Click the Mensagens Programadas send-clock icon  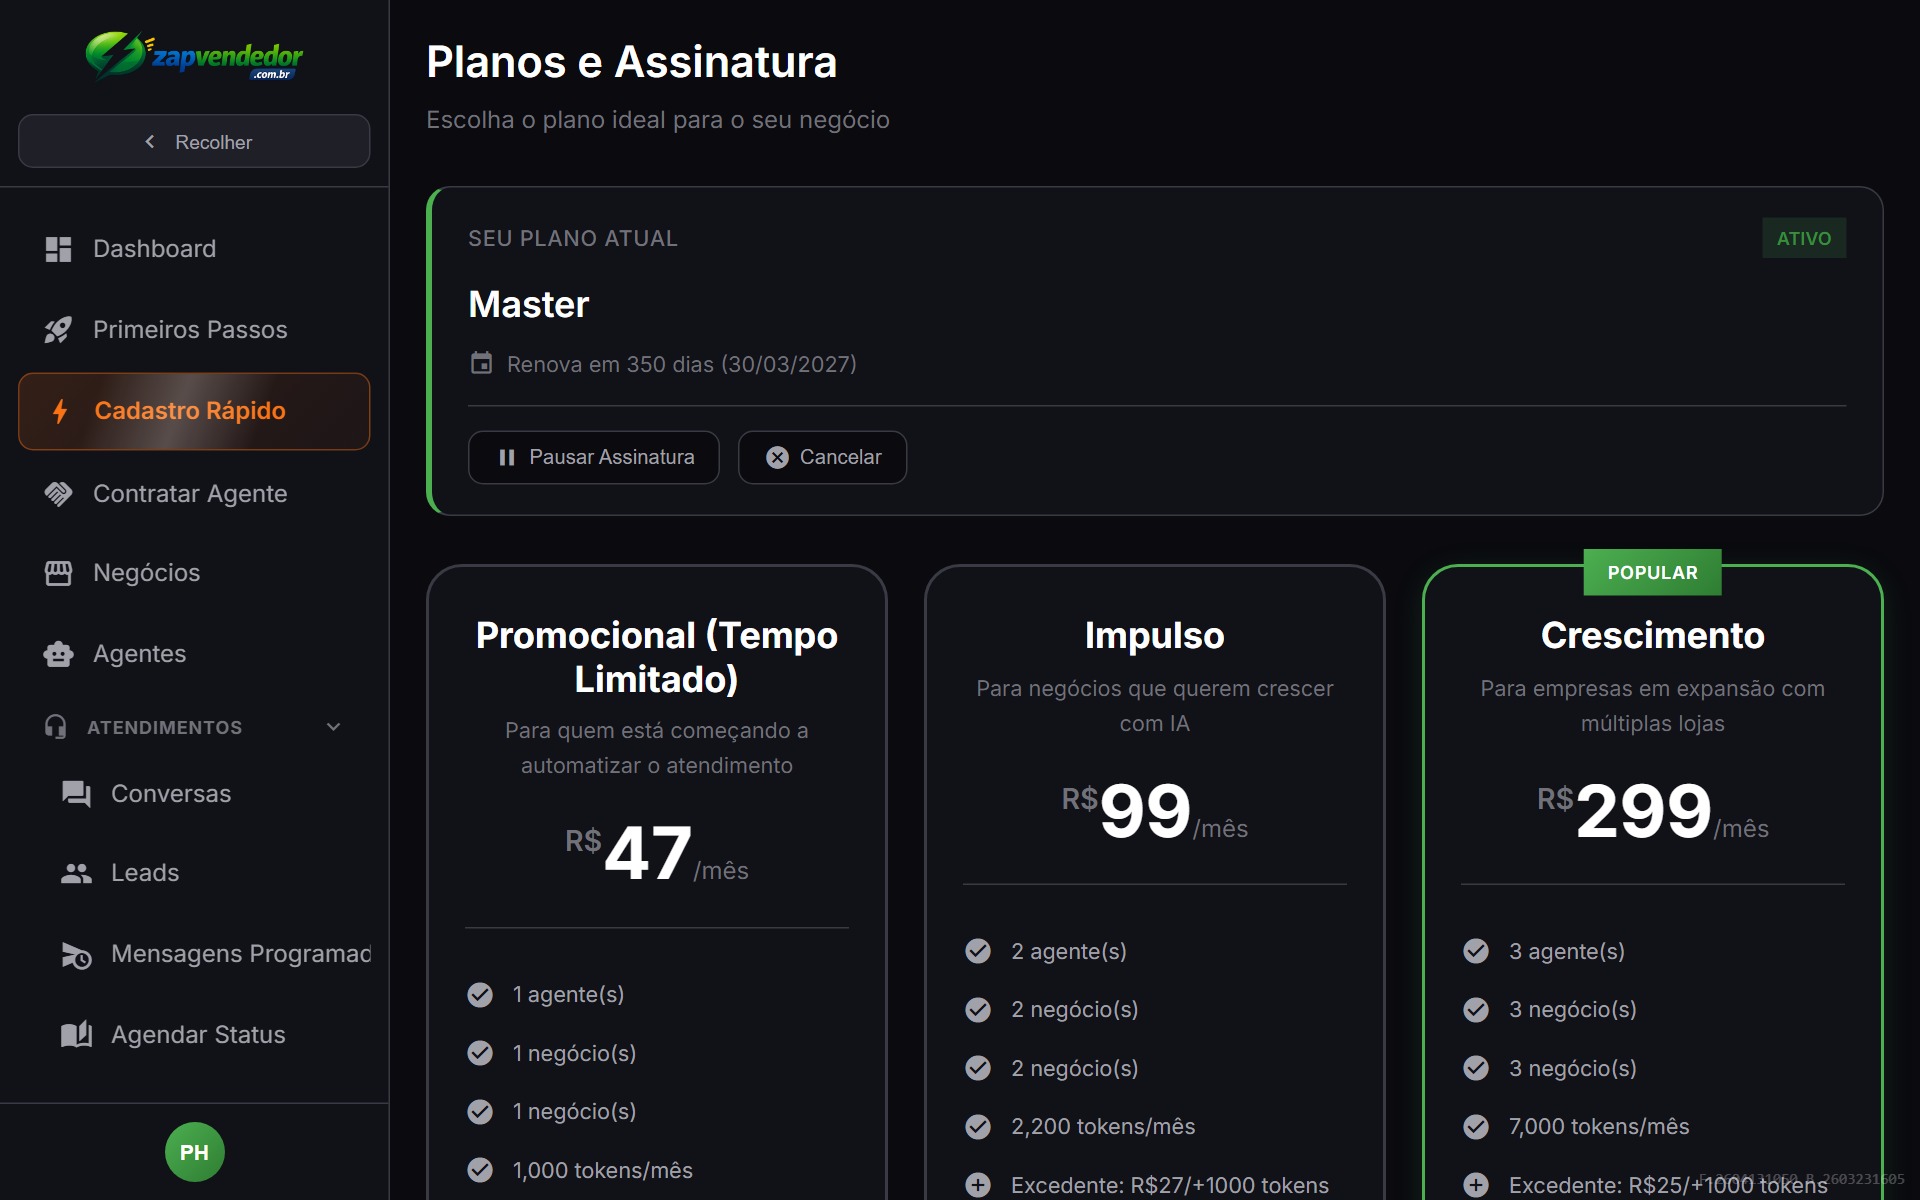click(x=76, y=955)
